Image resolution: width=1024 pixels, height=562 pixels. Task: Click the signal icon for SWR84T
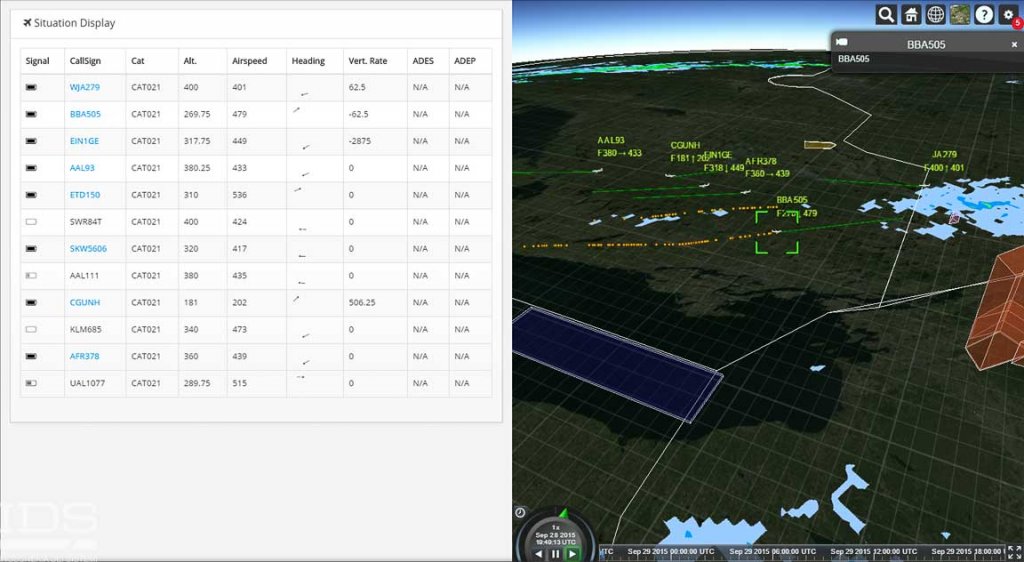point(31,222)
